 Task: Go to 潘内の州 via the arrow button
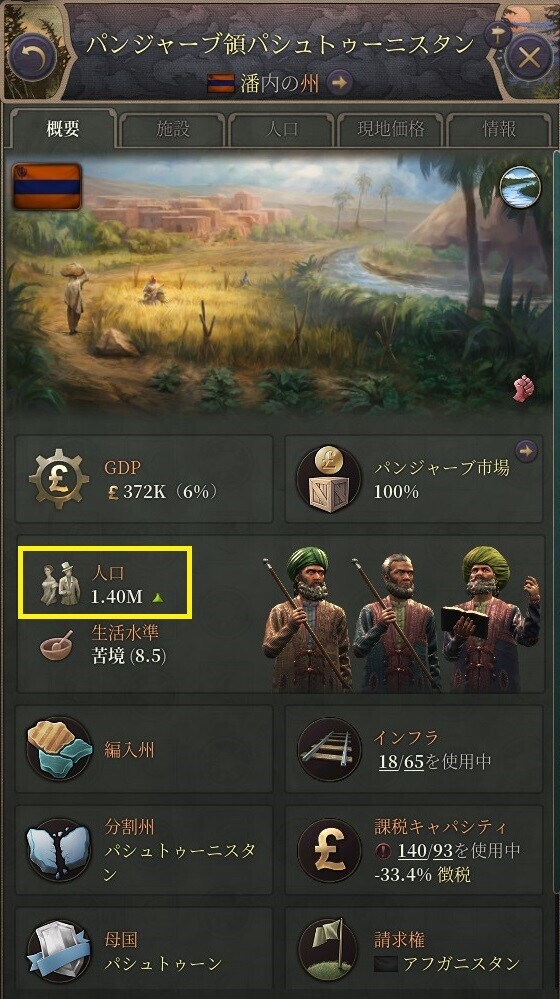click(340, 82)
